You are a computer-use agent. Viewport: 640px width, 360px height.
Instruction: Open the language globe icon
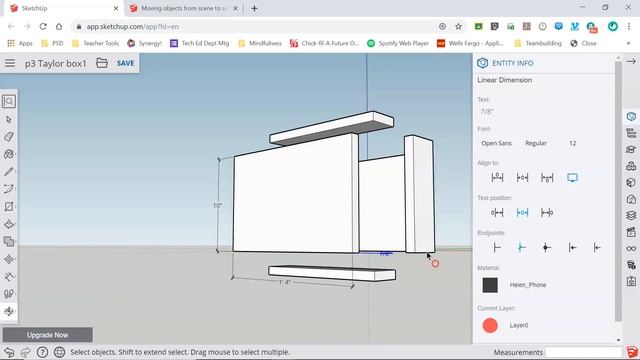[x=60, y=352]
